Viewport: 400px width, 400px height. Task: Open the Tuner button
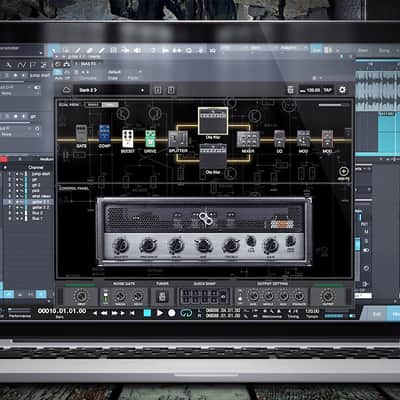click(162, 296)
